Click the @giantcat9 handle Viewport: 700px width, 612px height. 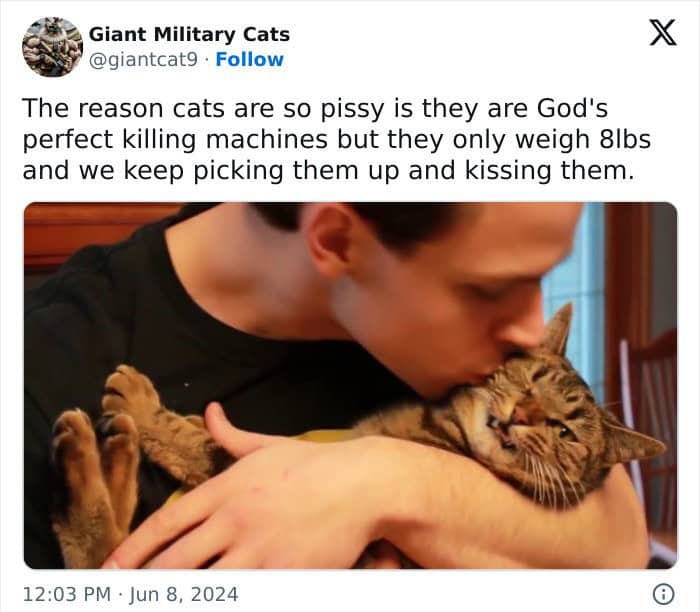pos(143,60)
